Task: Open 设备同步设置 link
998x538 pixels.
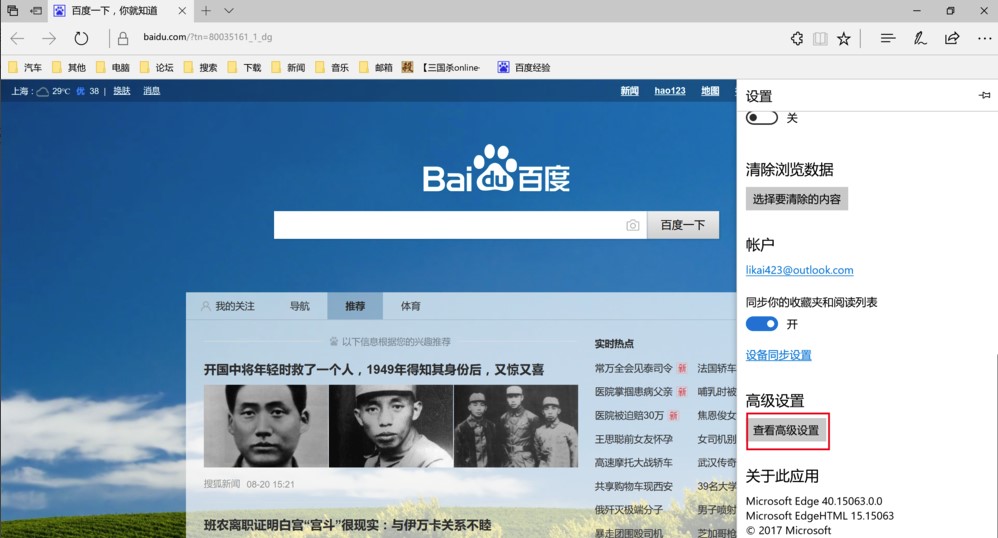Action: point(778,355)
